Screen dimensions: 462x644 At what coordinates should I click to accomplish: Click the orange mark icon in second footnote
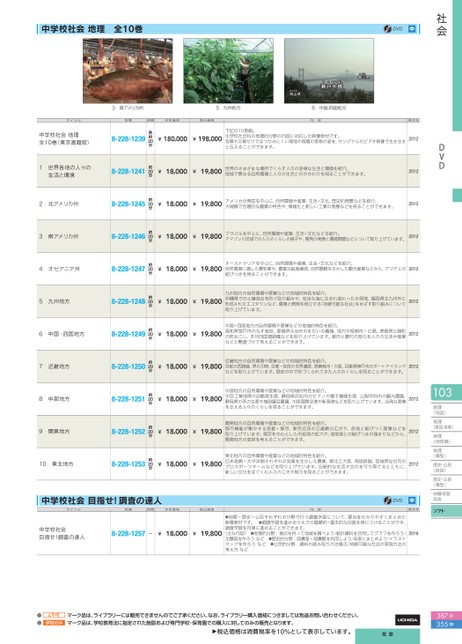pyautogui.click(x=54, y=623)
